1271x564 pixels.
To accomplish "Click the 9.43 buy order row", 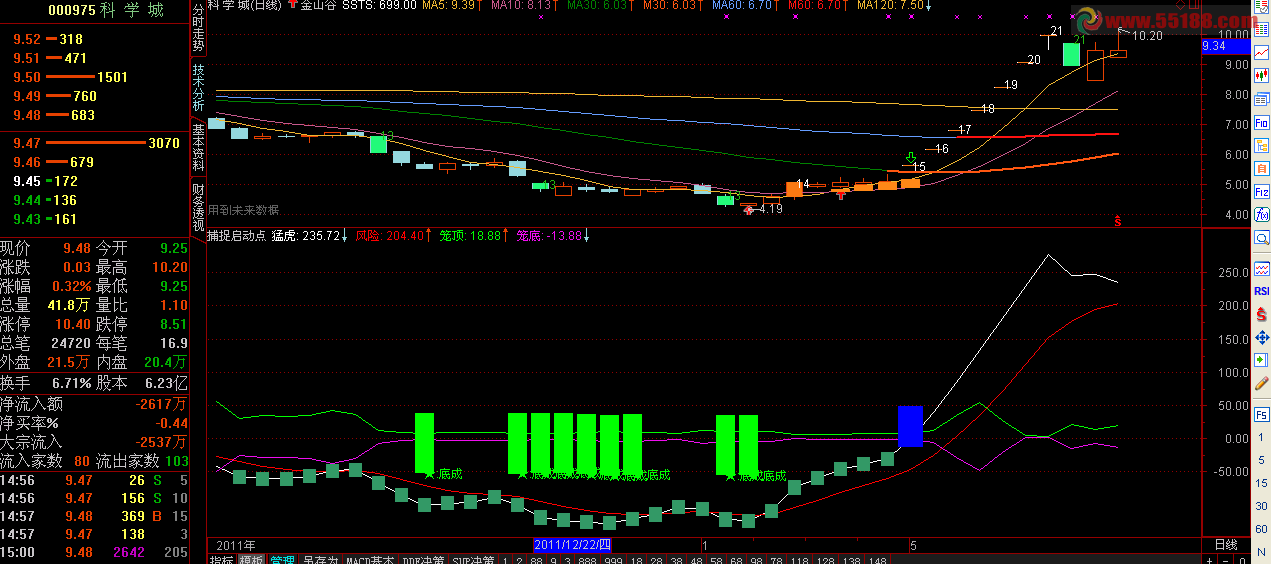I will point(95,219).
